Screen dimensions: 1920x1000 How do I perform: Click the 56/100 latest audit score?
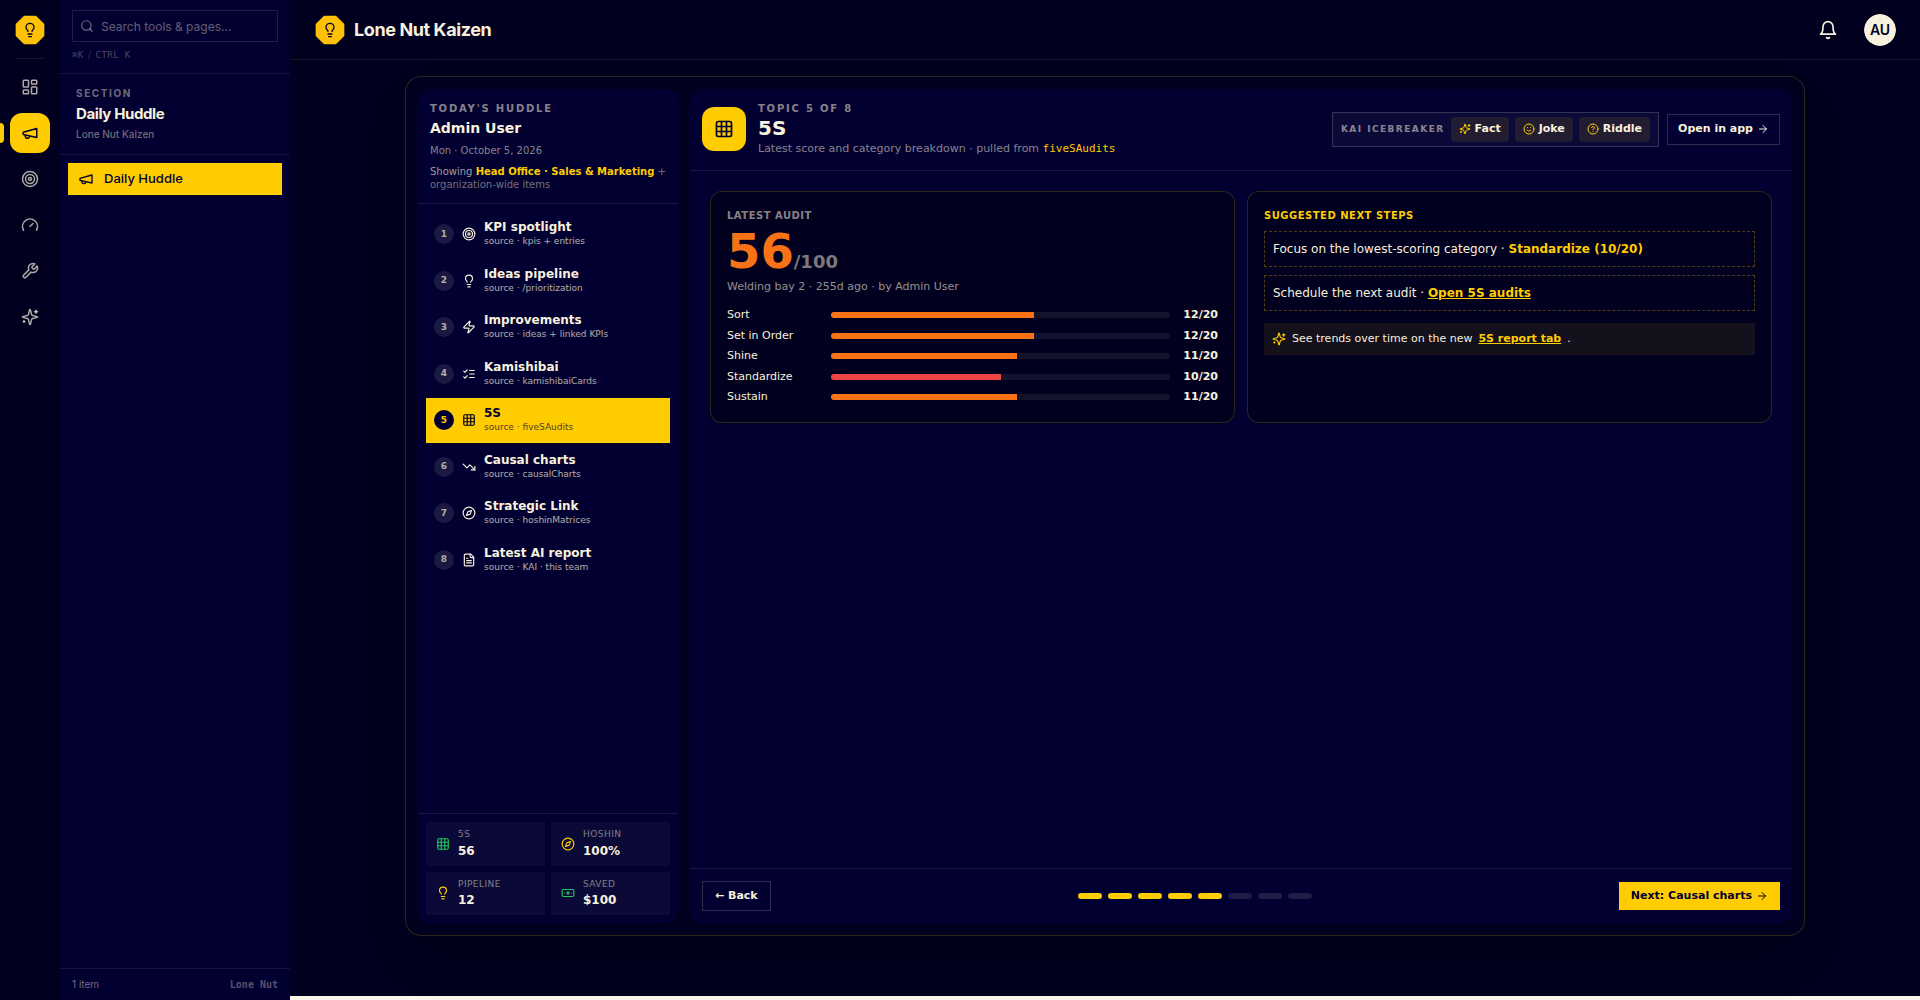tap(783, 251)
